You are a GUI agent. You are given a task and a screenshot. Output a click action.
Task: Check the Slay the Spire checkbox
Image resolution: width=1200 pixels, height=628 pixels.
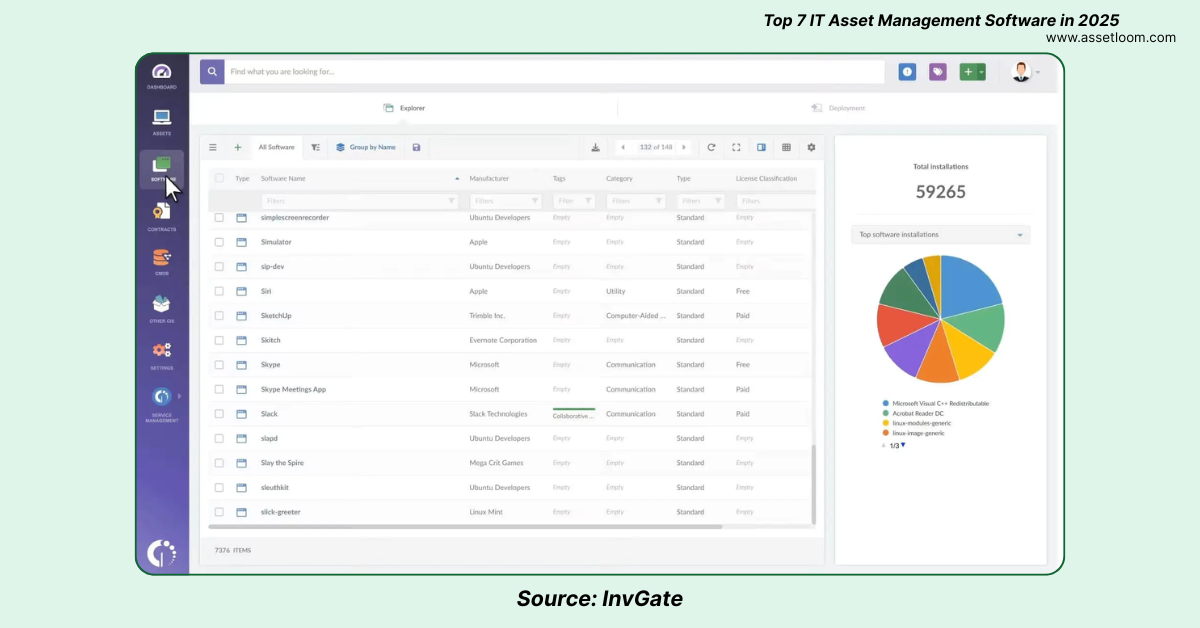click(x=219, y=463)
